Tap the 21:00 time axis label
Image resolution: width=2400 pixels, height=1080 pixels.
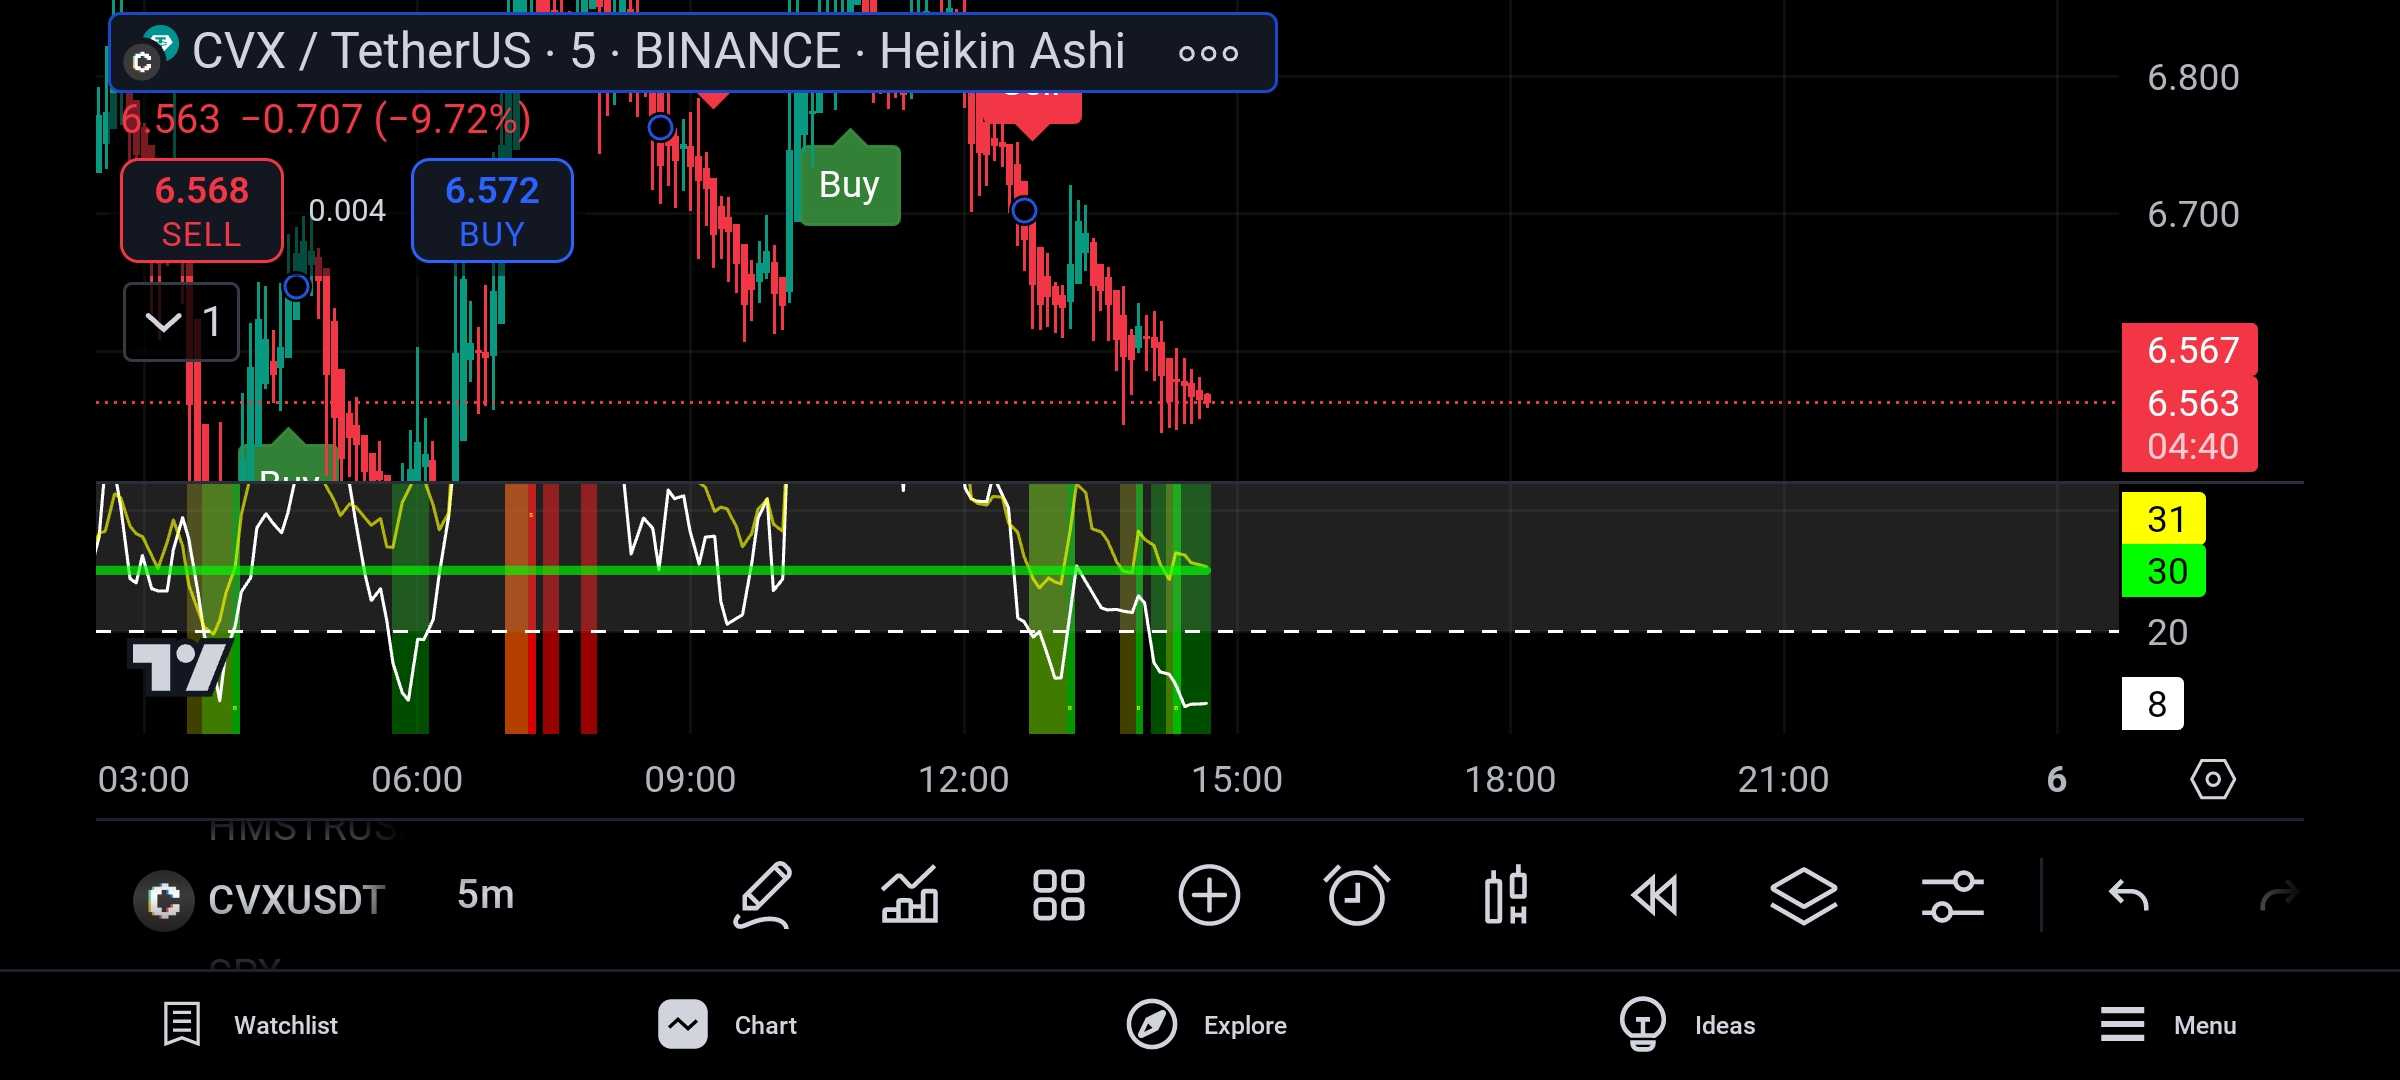tap(1783, 779)
